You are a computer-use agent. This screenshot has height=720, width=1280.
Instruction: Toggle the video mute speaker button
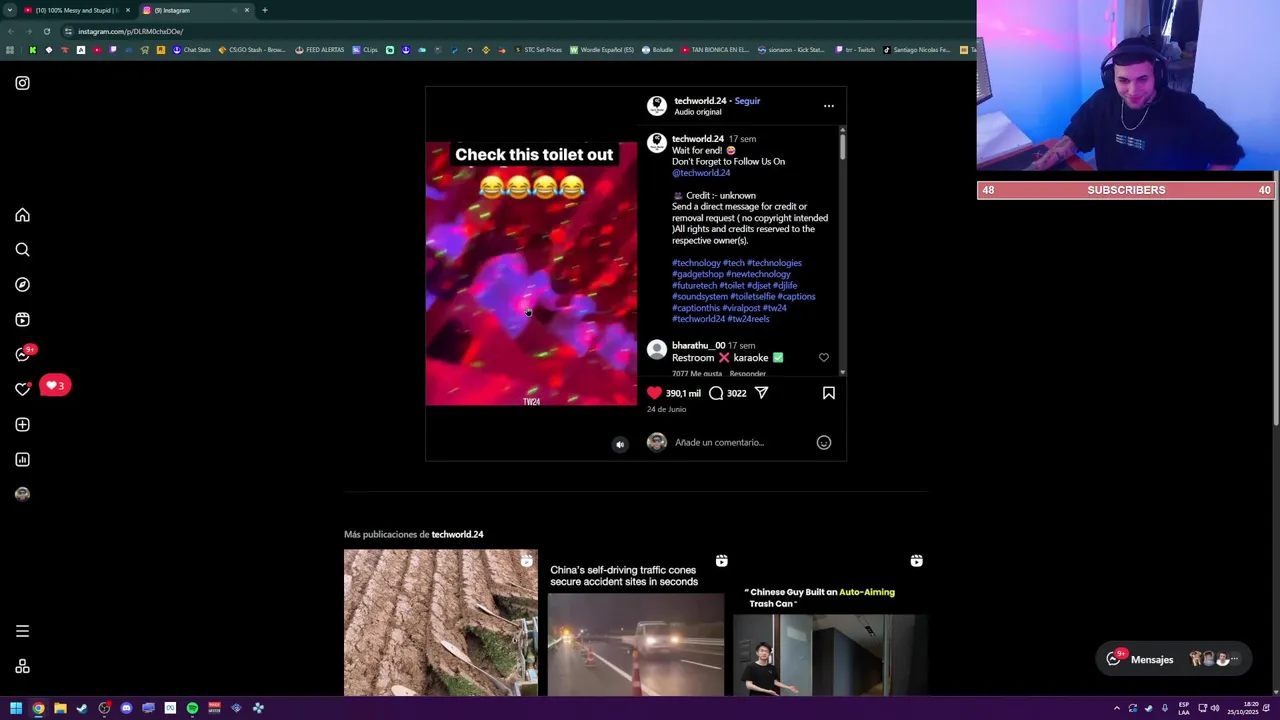point(620,445)
